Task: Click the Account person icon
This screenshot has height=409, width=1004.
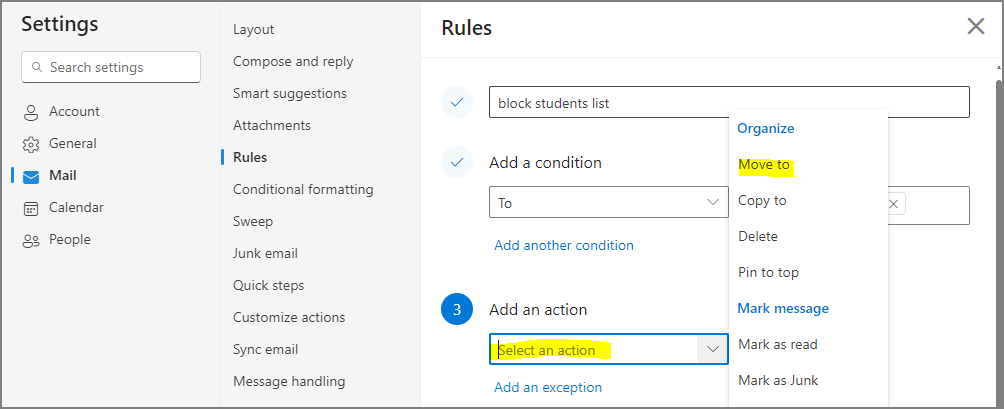Action: (x=31, y=112)
